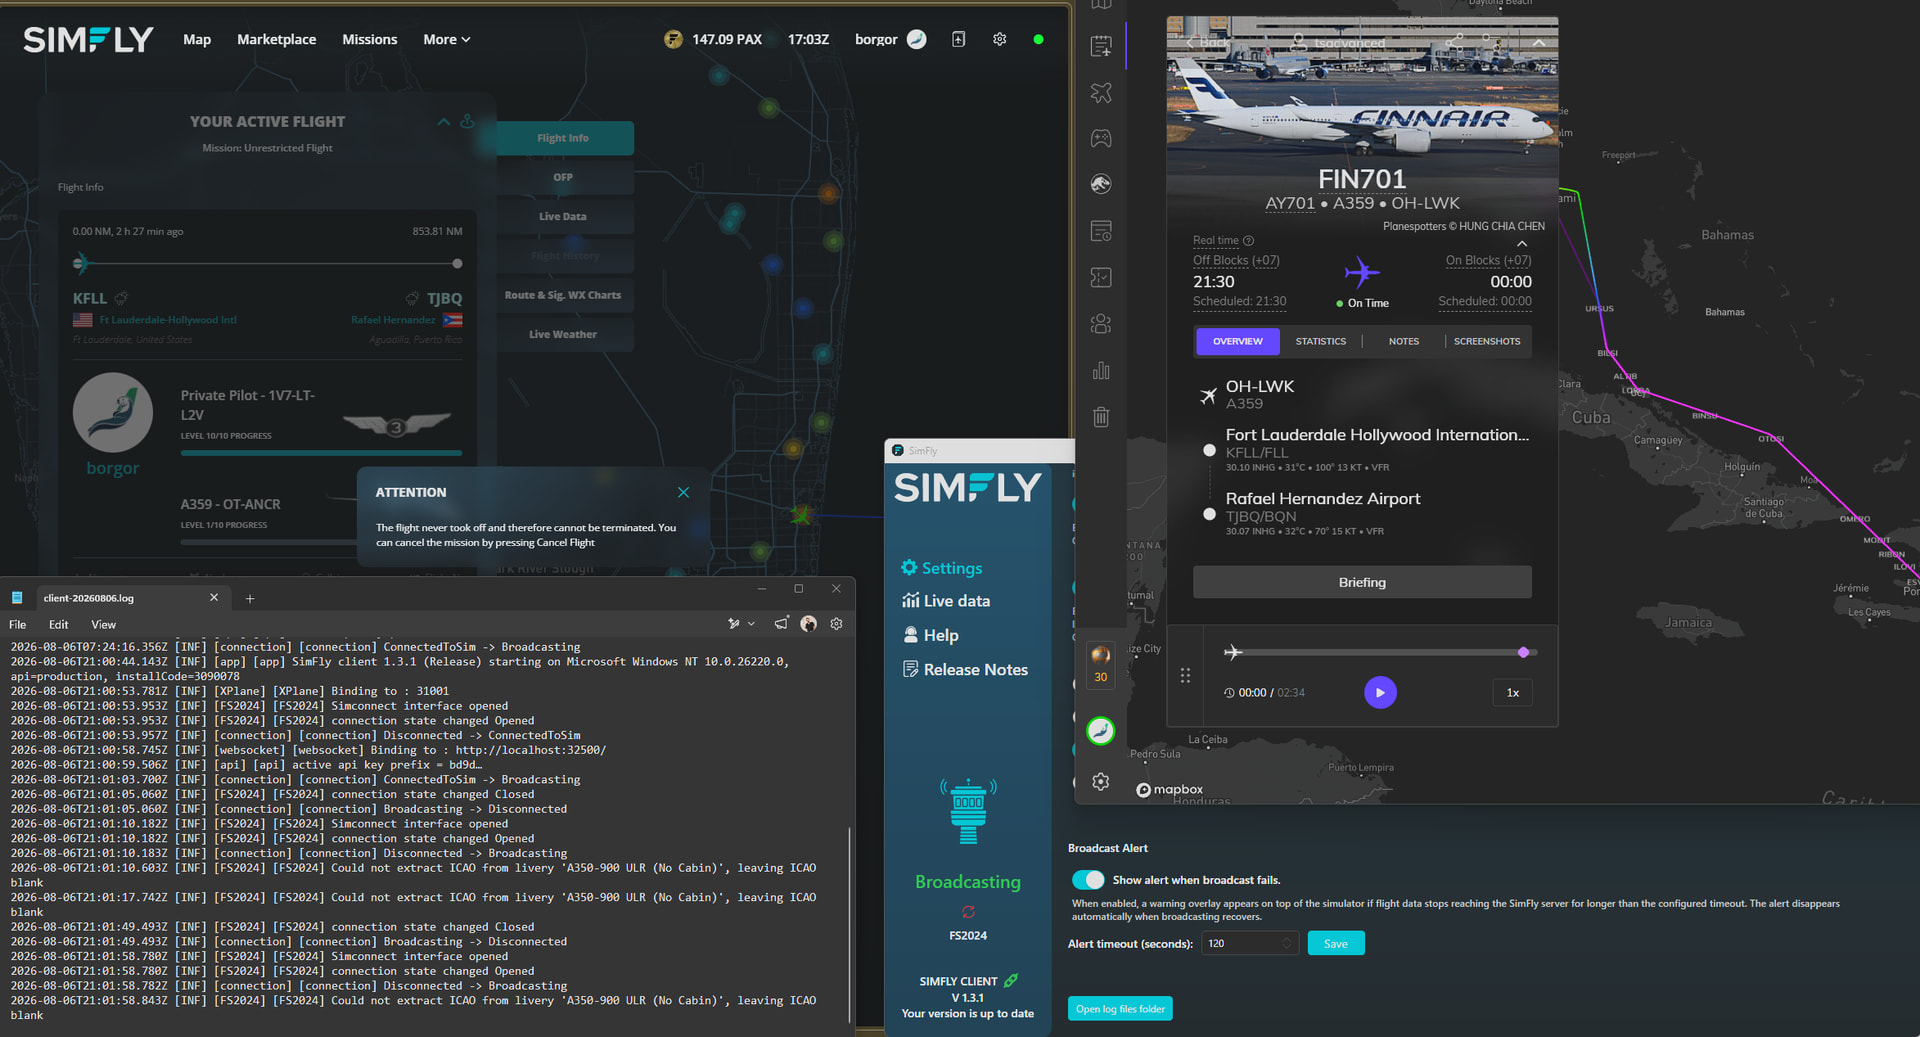Image resolution: width=1920 pixels, height=1037 pixels.
Task: Open Settings in SimFly client
Action: (x=941, y=568)
